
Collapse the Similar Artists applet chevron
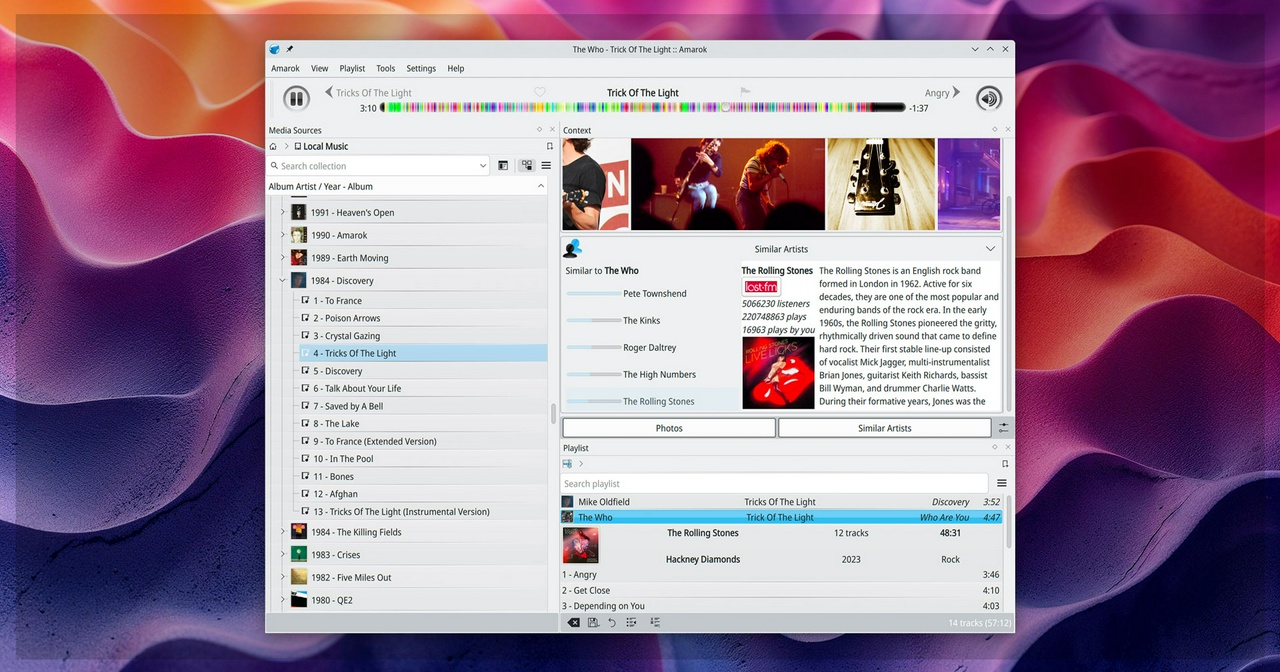[991, 249]
